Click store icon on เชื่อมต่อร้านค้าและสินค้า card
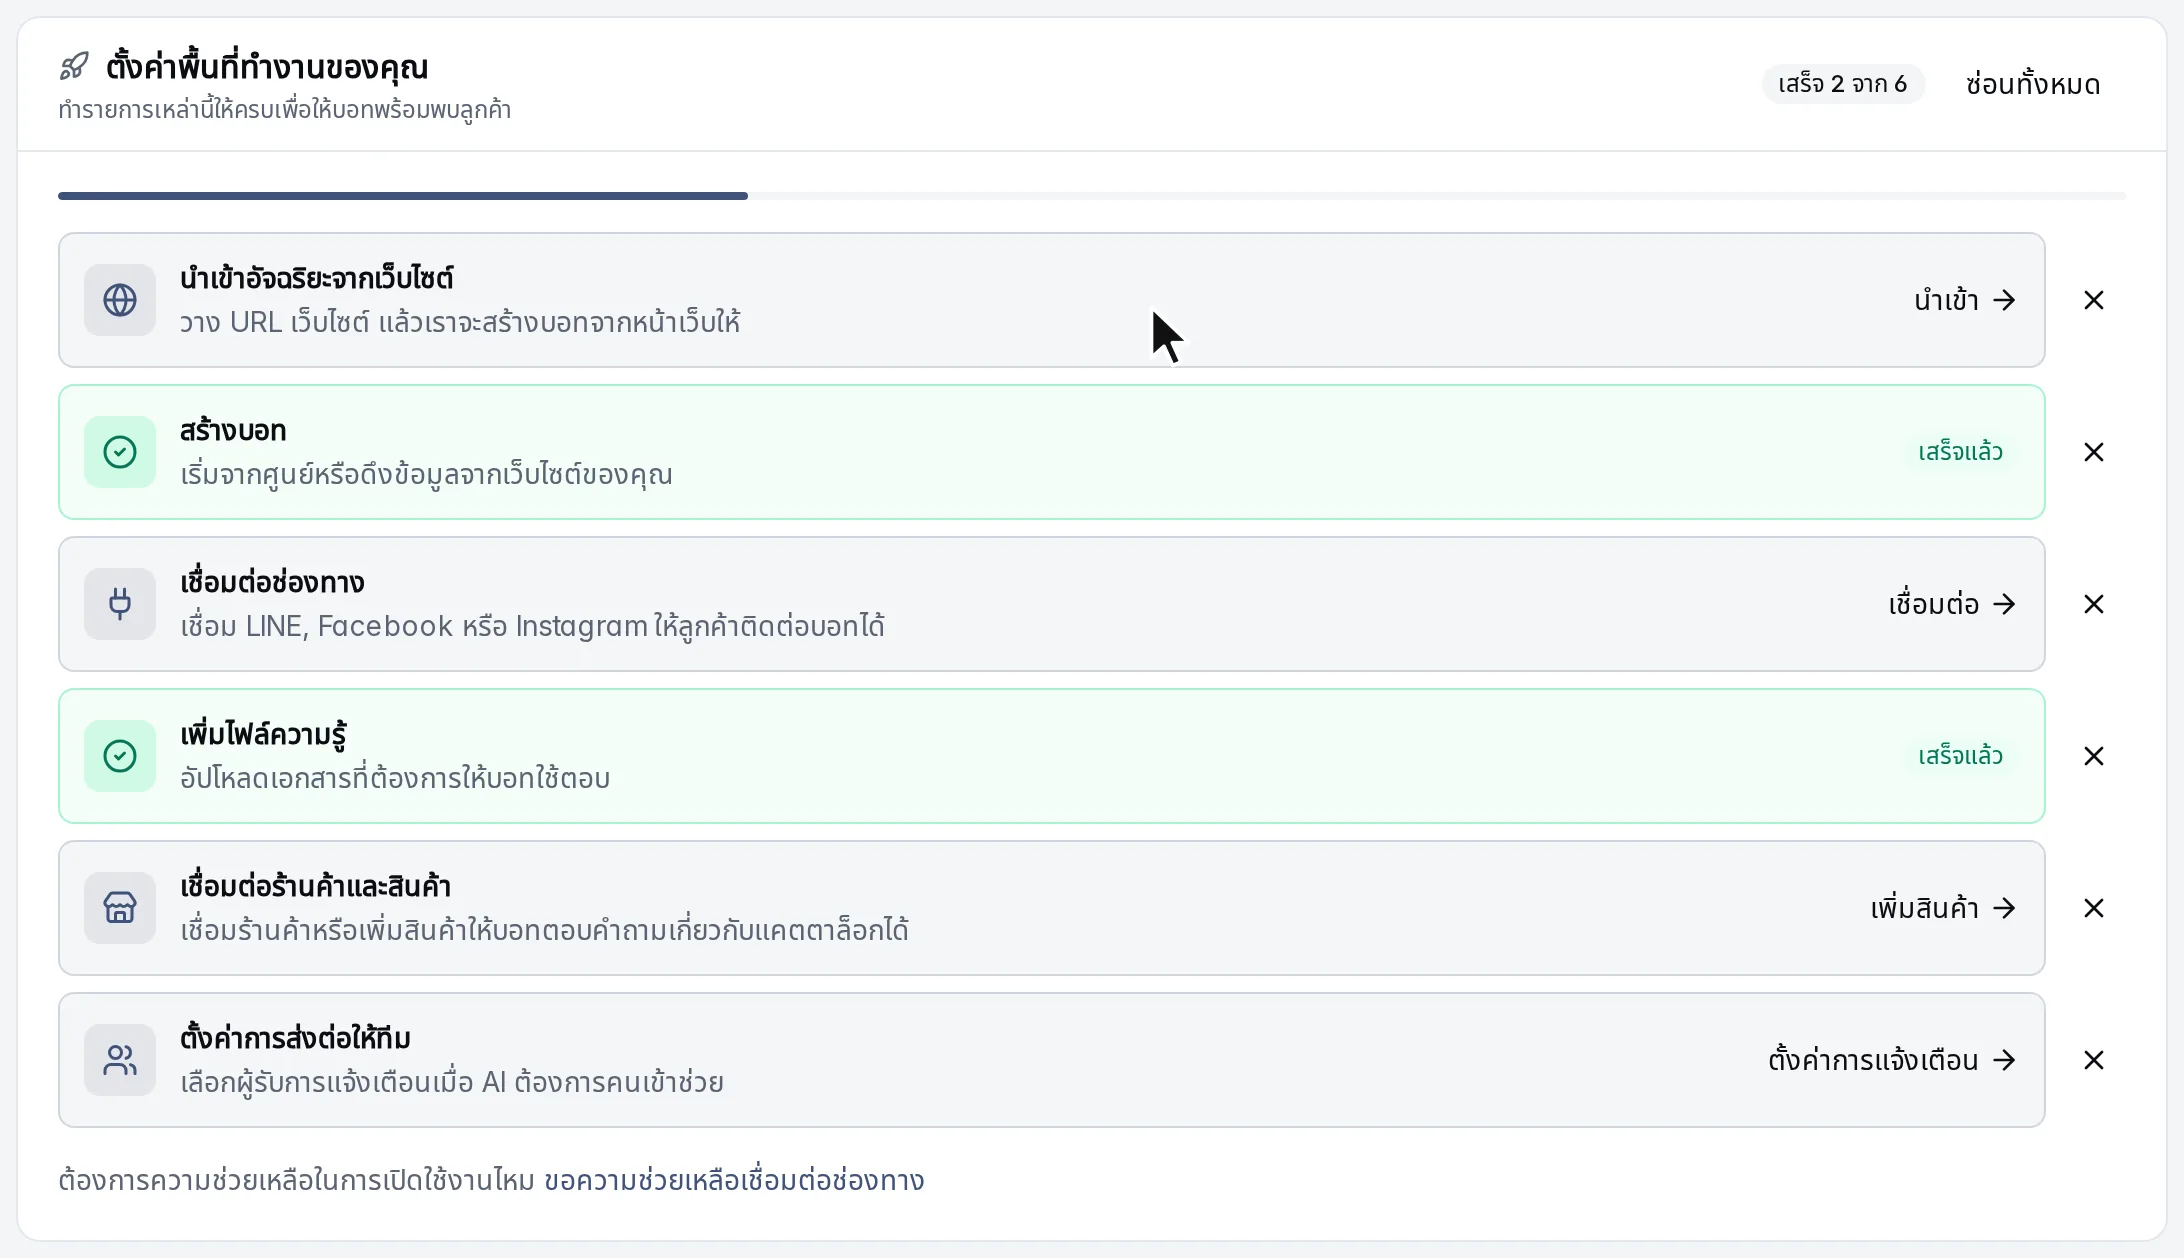Viewport: 2184px width, 1258px height. pyautogui.click(x=120, y=908)
